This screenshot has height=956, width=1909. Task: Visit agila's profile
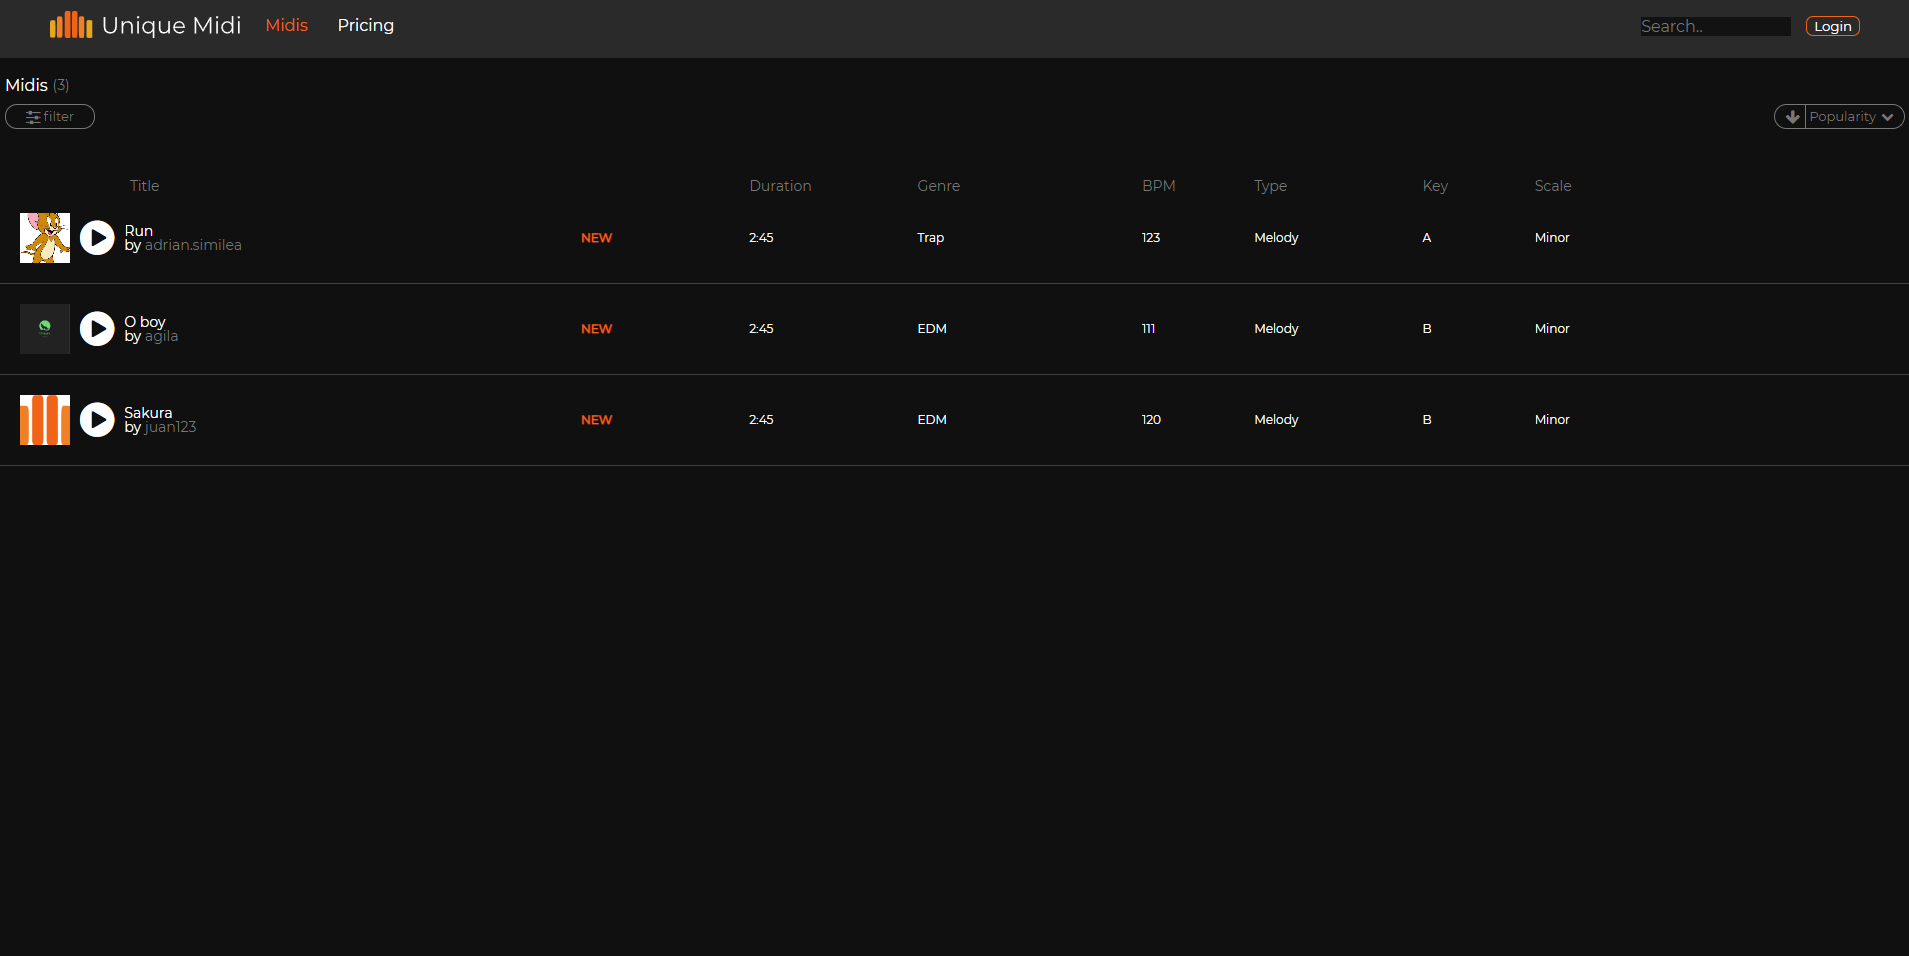click(x=161, y=336)
